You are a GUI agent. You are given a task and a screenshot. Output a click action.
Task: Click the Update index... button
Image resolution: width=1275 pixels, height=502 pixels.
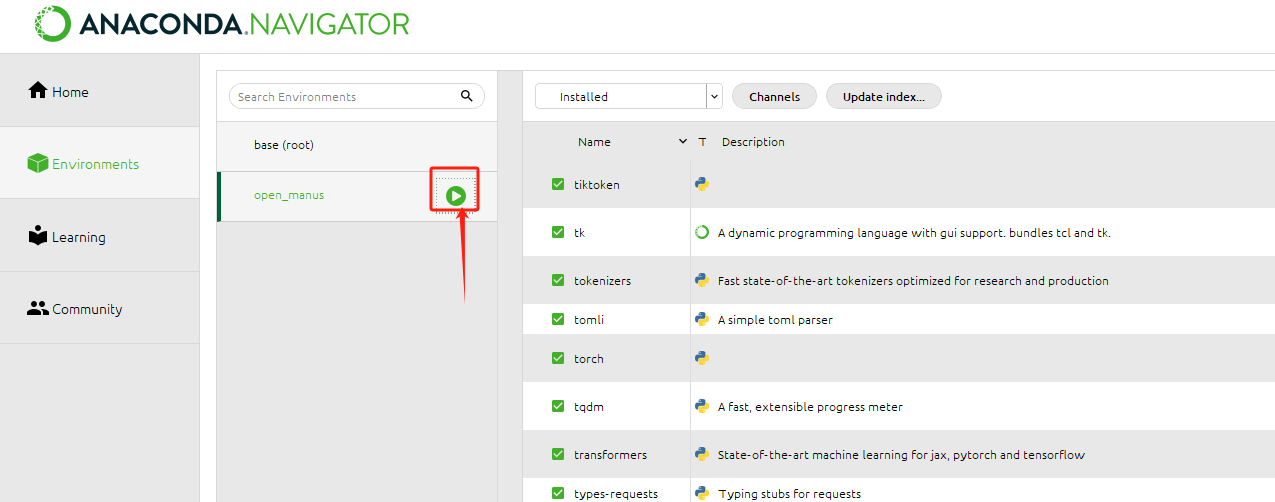pyautogui.click(x=884, y=97)
